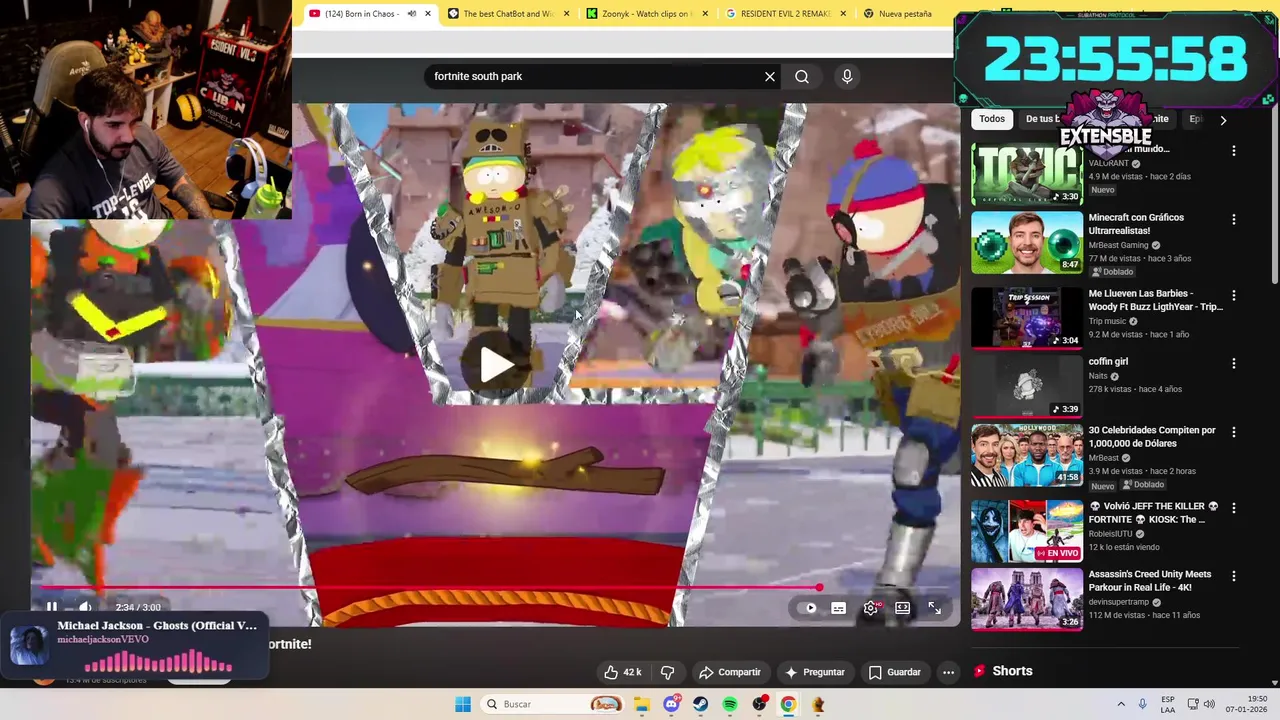Open 'Me Llueven Las Barbies' video title
This screenshot has height=720, width=1280.
tap(1155, 300)
